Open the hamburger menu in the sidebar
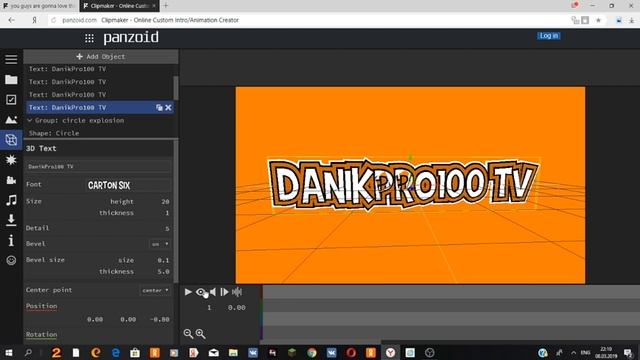The image size is (640, 360). click(11, 59)
